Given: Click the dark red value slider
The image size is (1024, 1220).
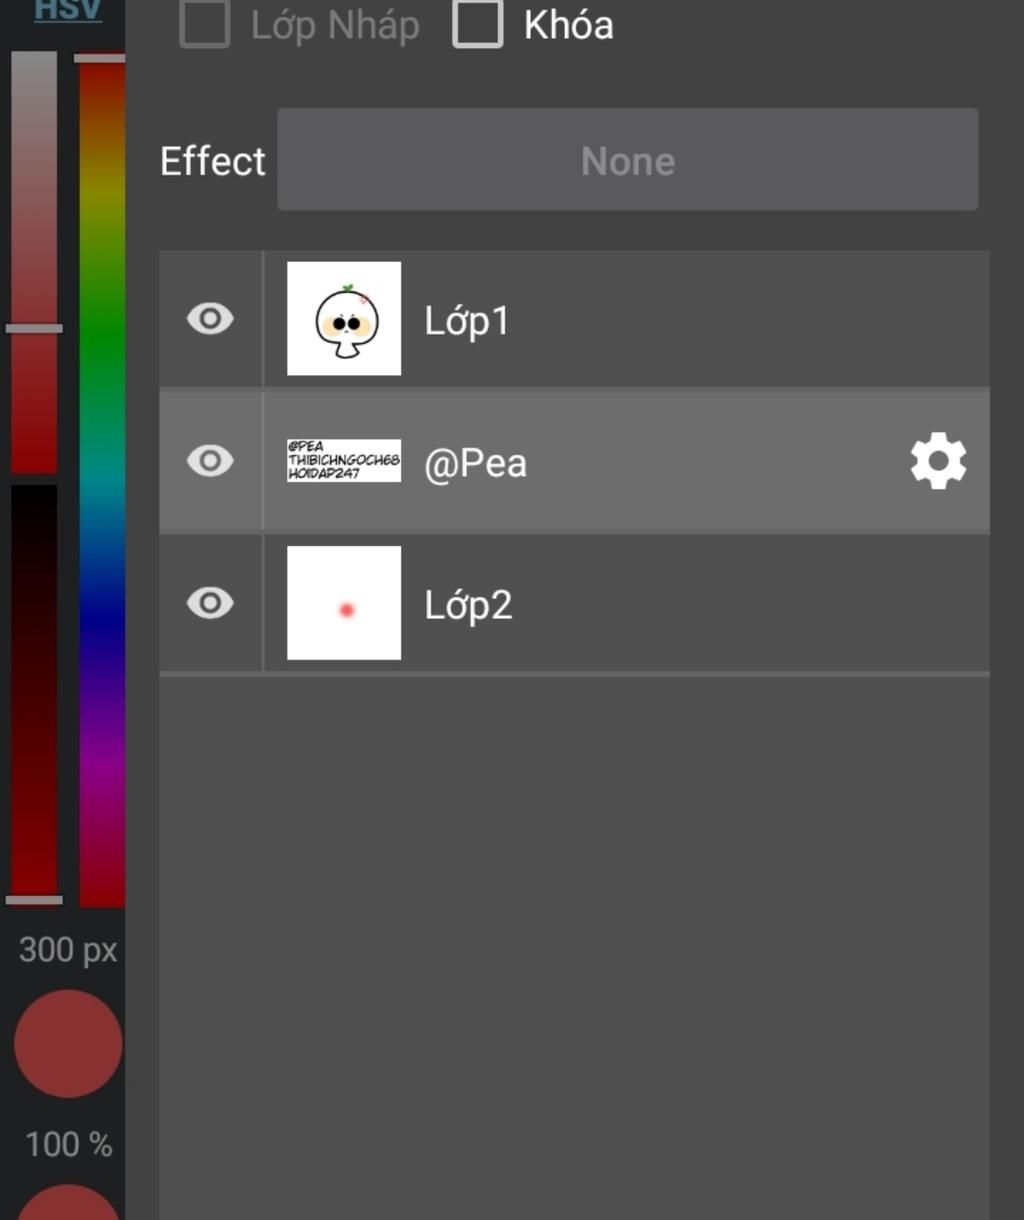Looking at the screenshot, I should tap(34, 692).
